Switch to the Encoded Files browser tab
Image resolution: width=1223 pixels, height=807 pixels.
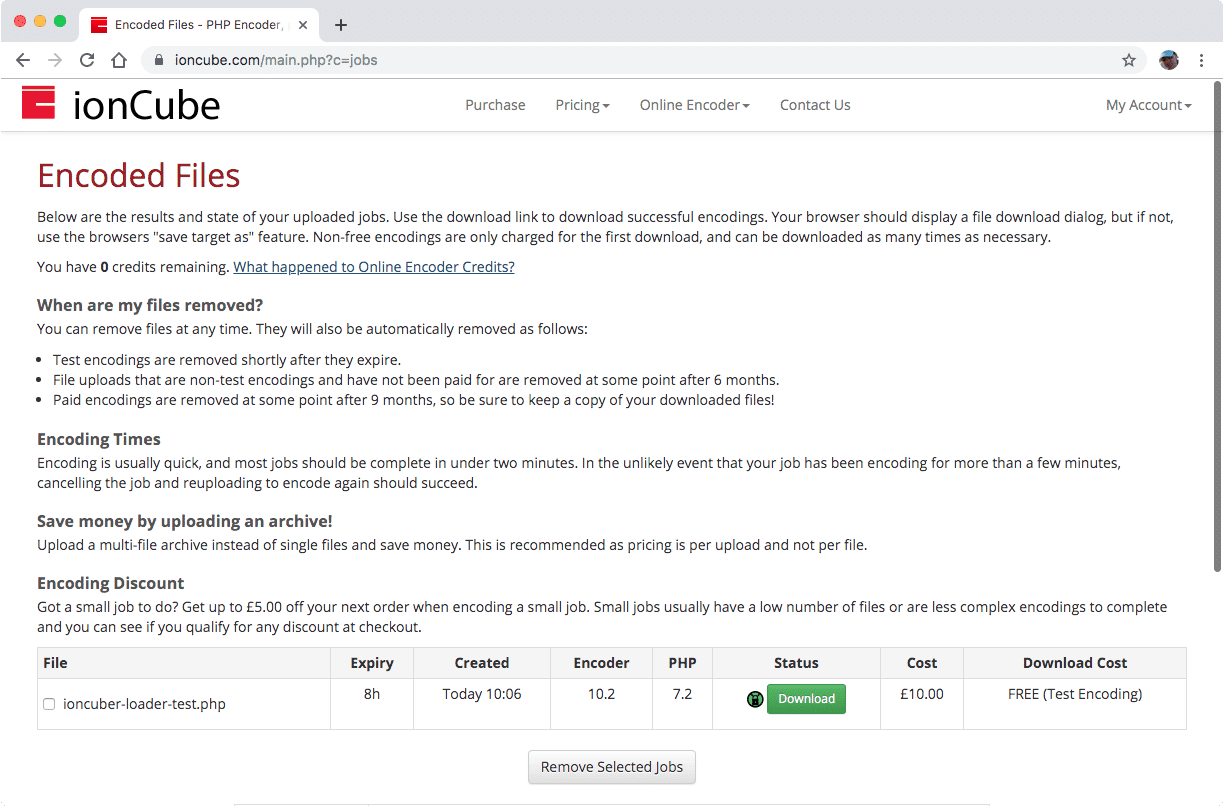click(x=190, y=23)
